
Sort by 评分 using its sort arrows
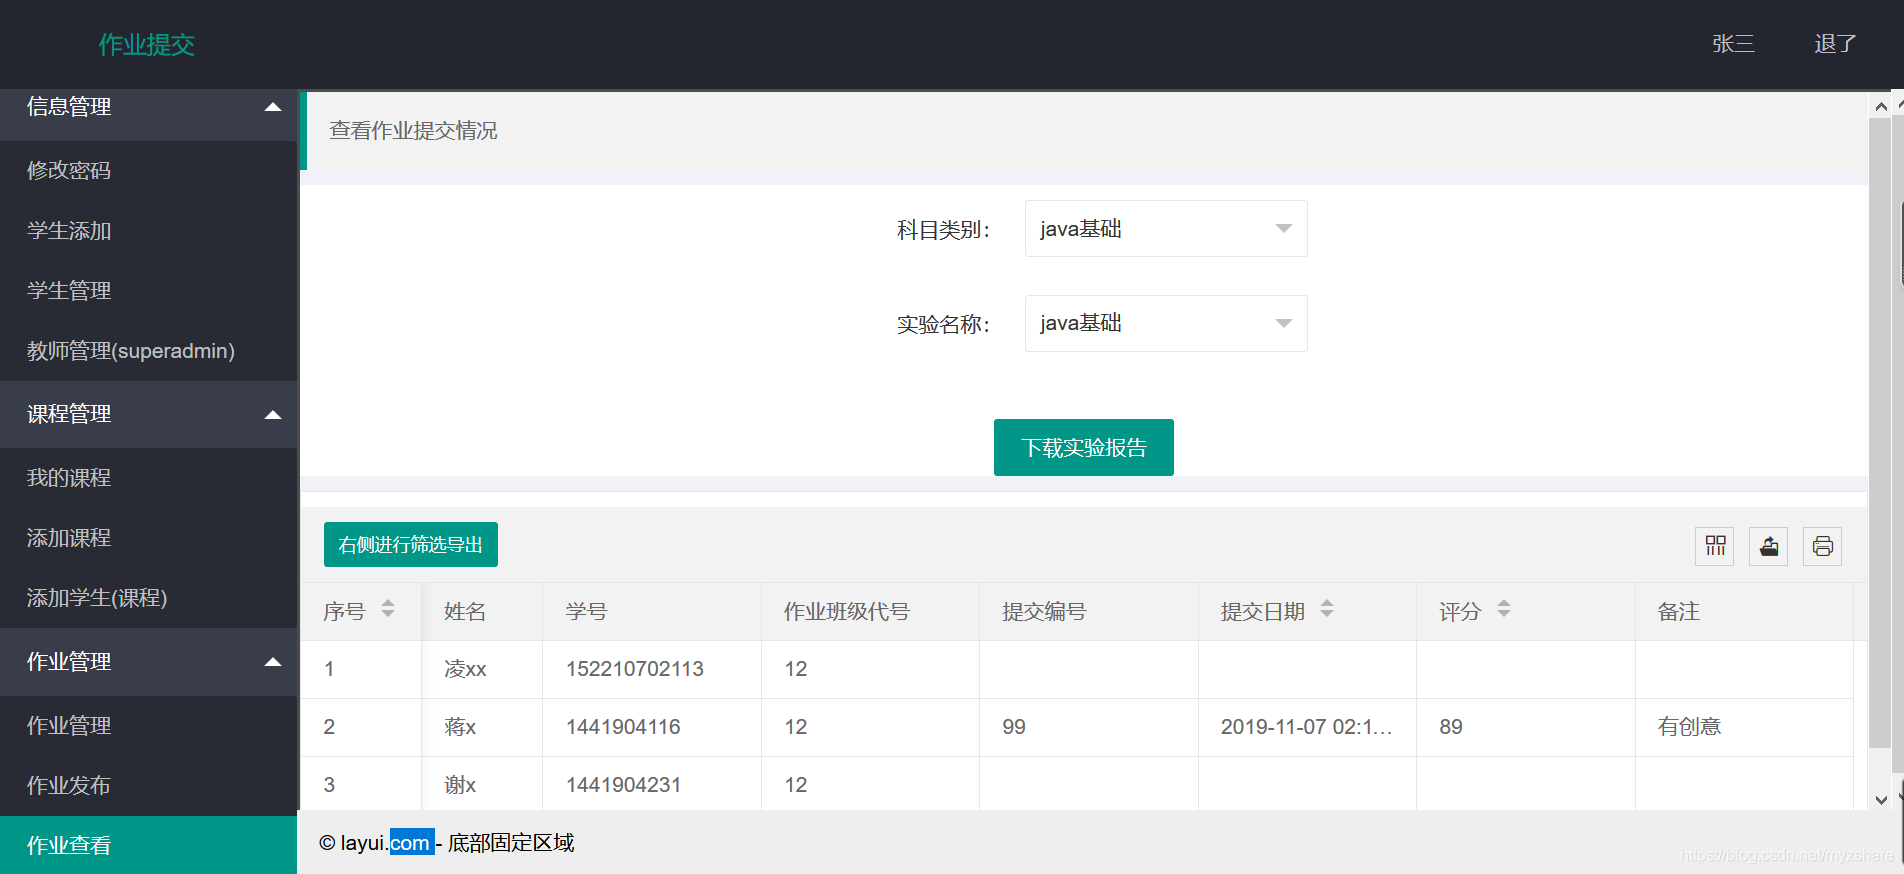point(1504,609)
